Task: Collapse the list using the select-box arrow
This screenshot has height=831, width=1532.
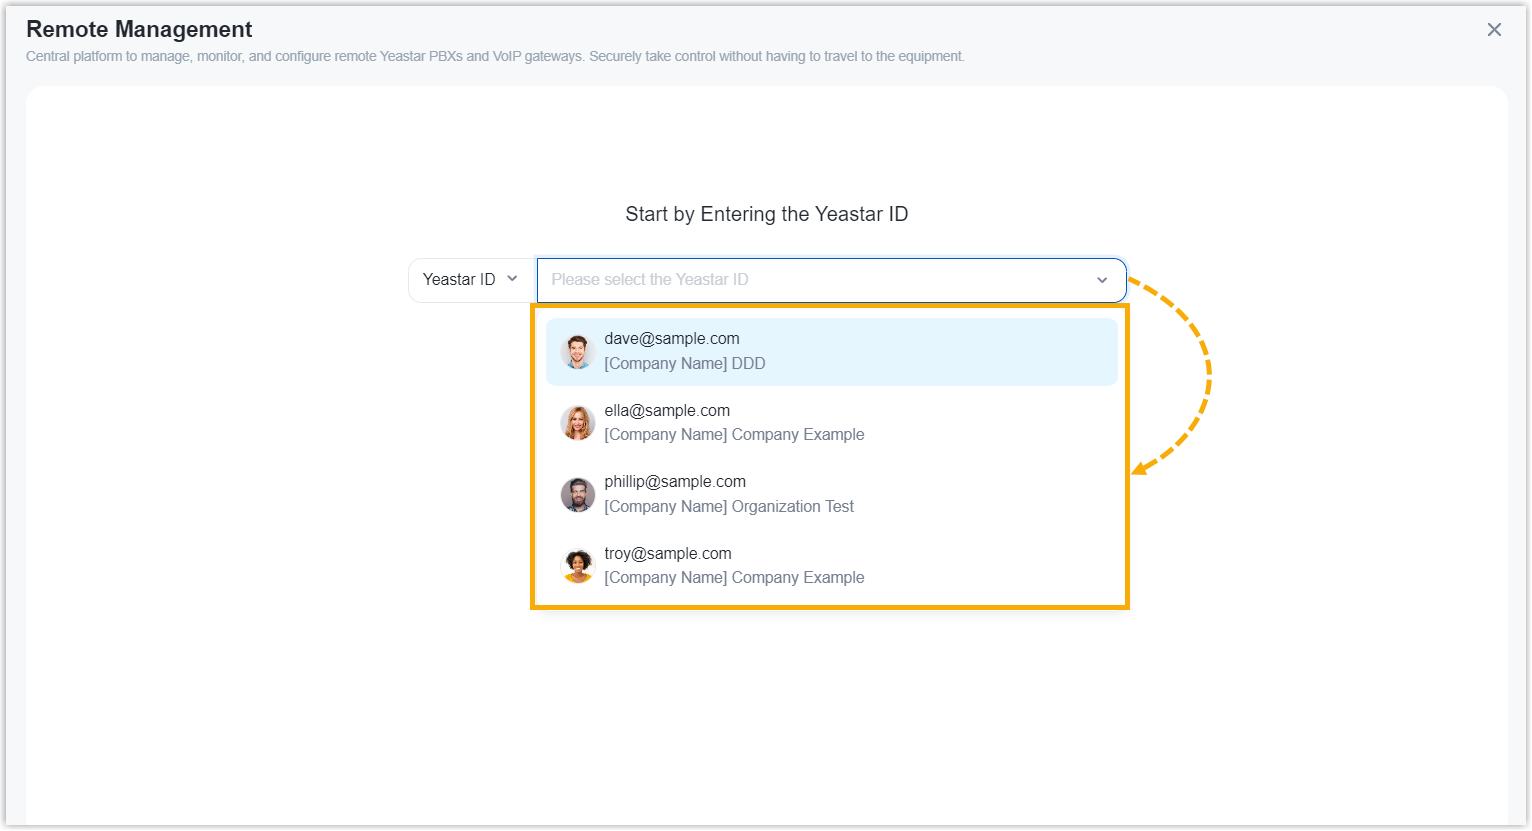Action: tap(1102, 281)
